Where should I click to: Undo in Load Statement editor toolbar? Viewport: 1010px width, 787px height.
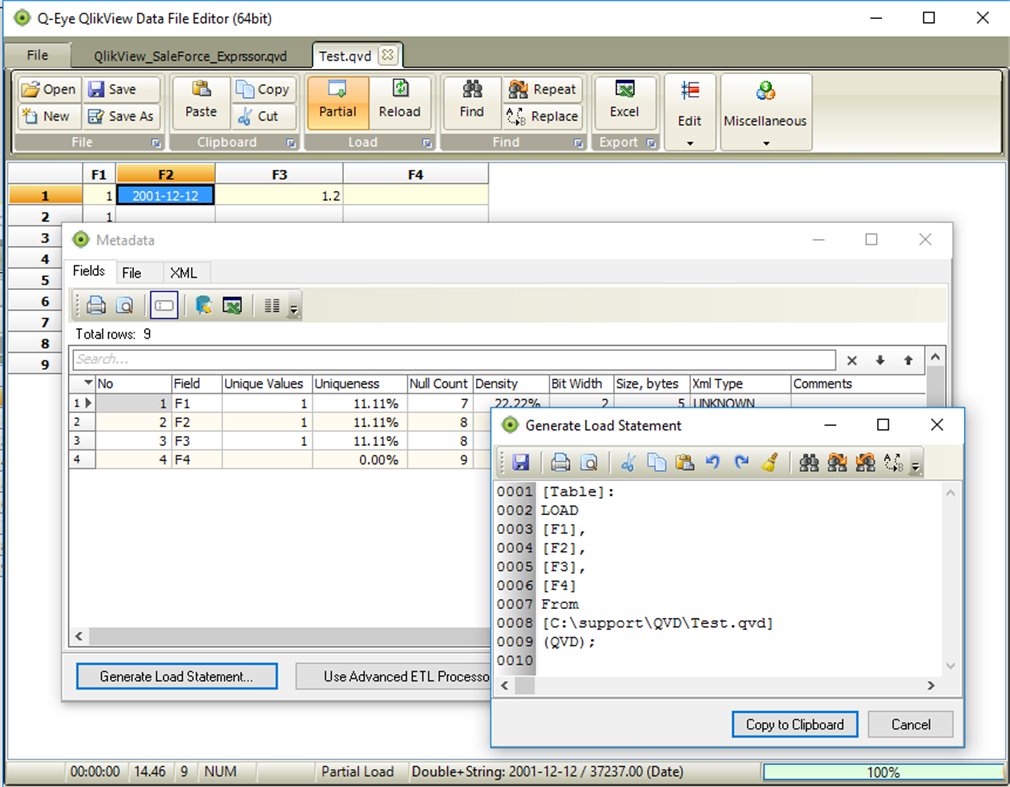tap(712, 462)
